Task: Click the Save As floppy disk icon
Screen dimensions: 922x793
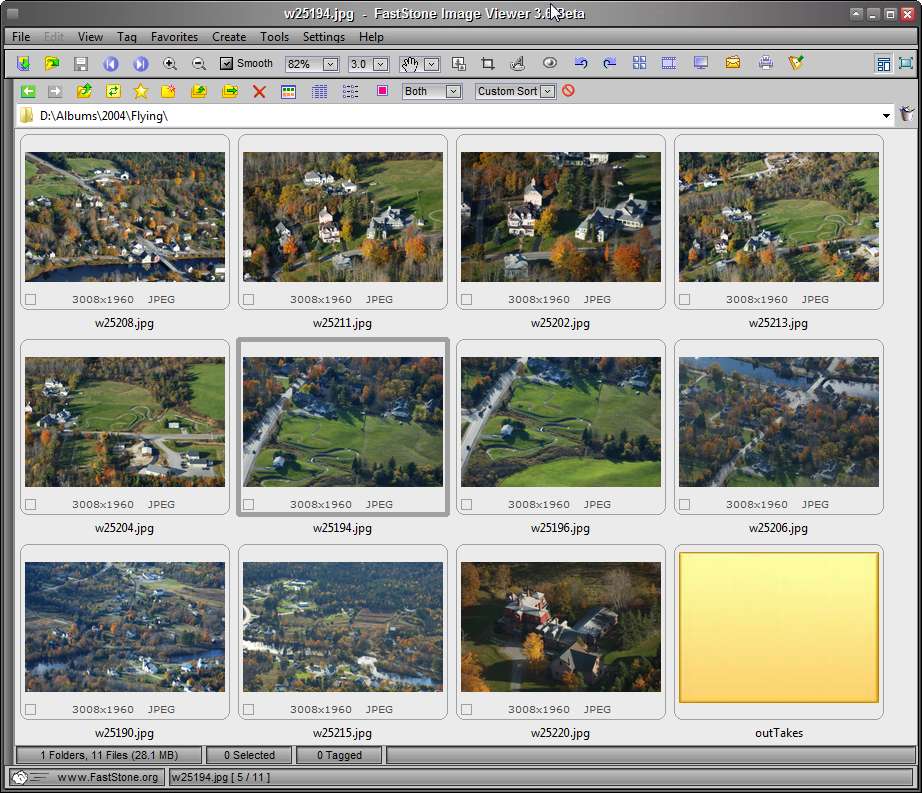Action: [x=81, y=63]
